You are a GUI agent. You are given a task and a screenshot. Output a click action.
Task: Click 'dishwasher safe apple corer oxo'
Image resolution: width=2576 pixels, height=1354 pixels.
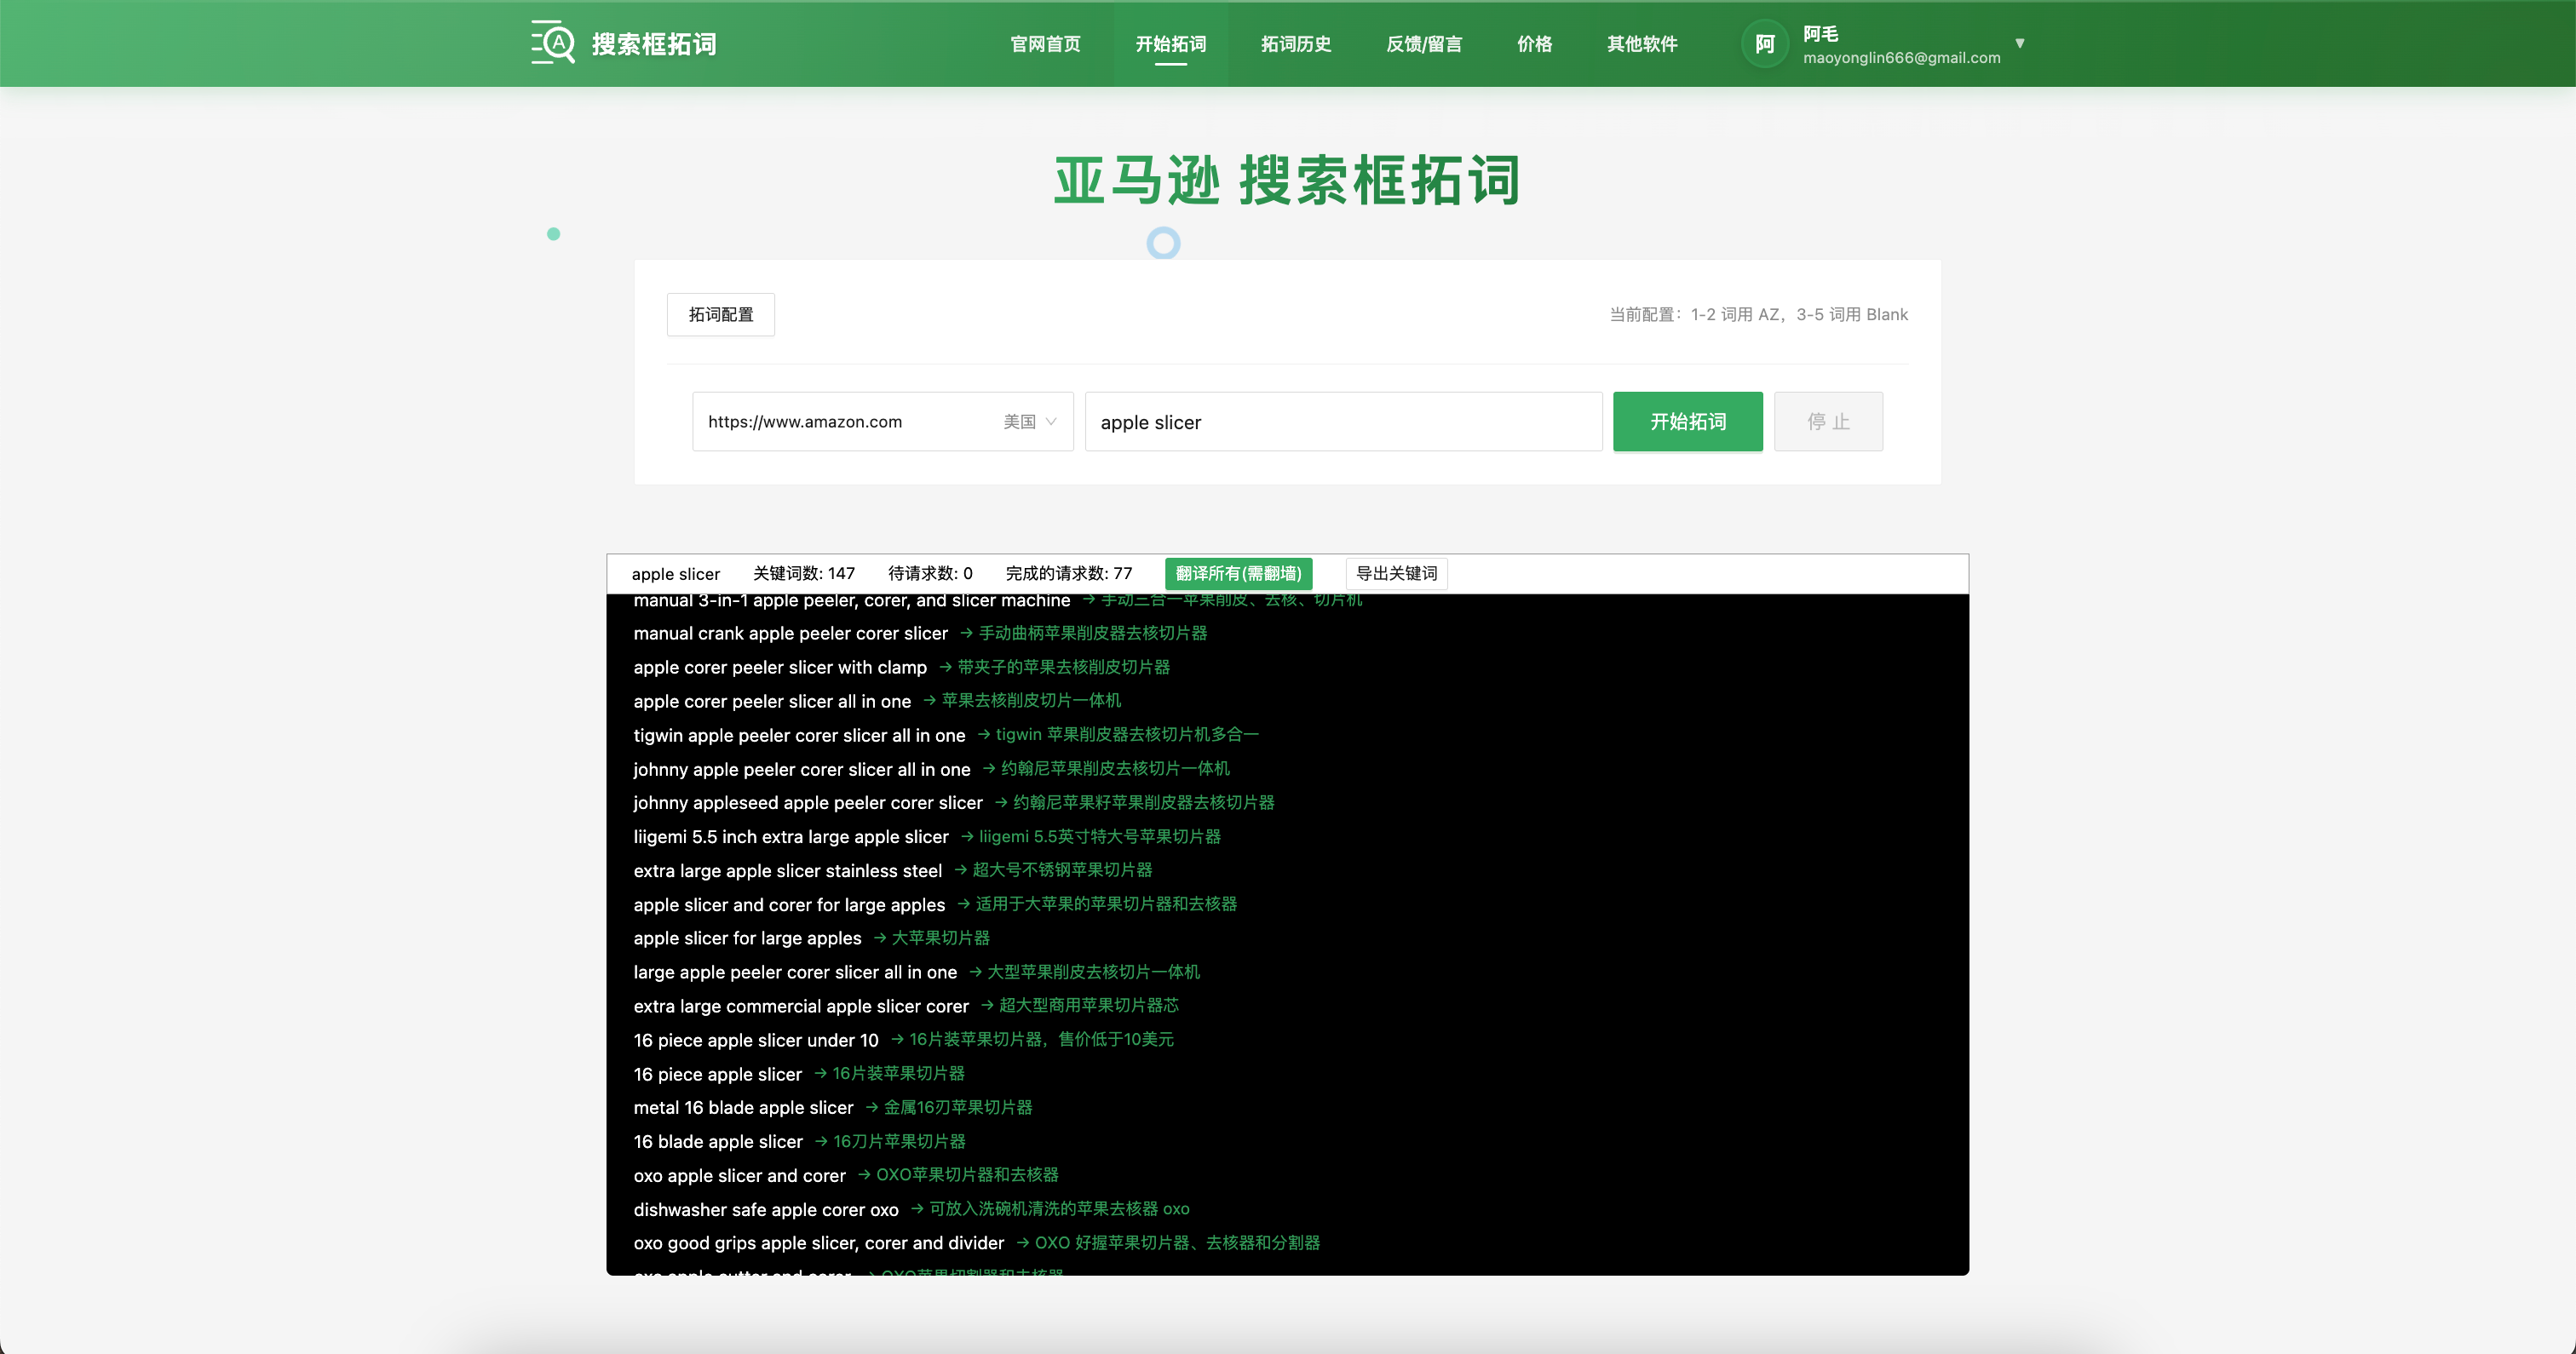click(x=766, y=1210)
